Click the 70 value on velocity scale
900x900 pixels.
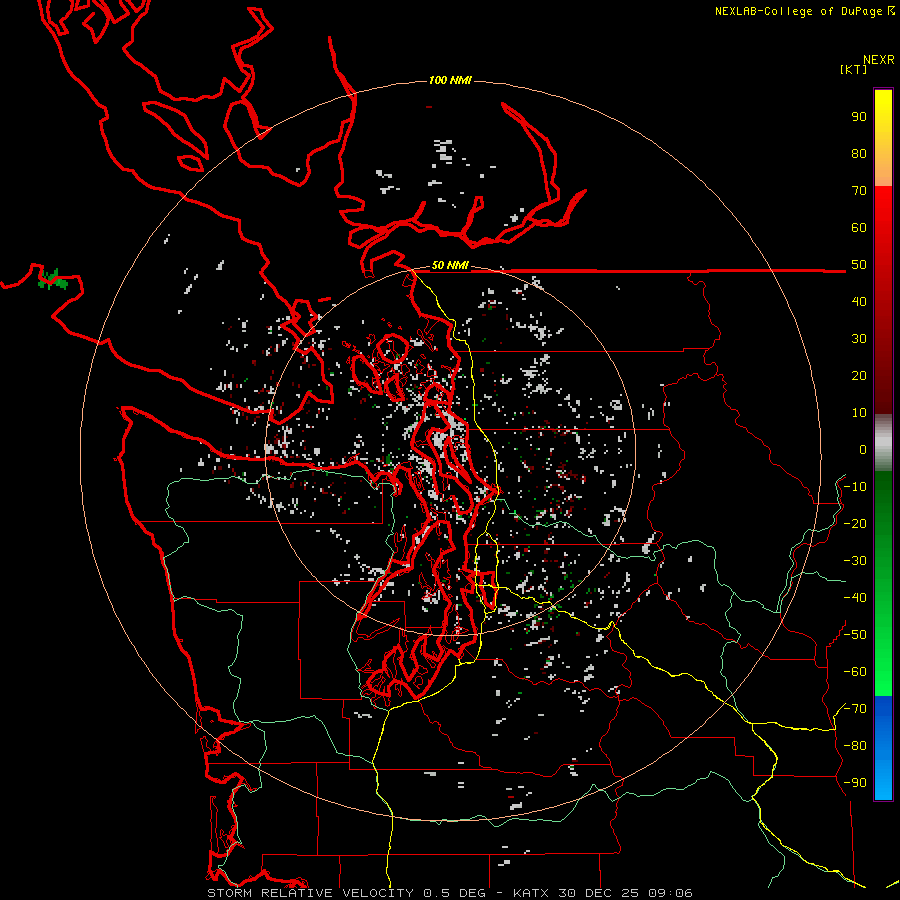pyautogui.click(x=859, y=191)
